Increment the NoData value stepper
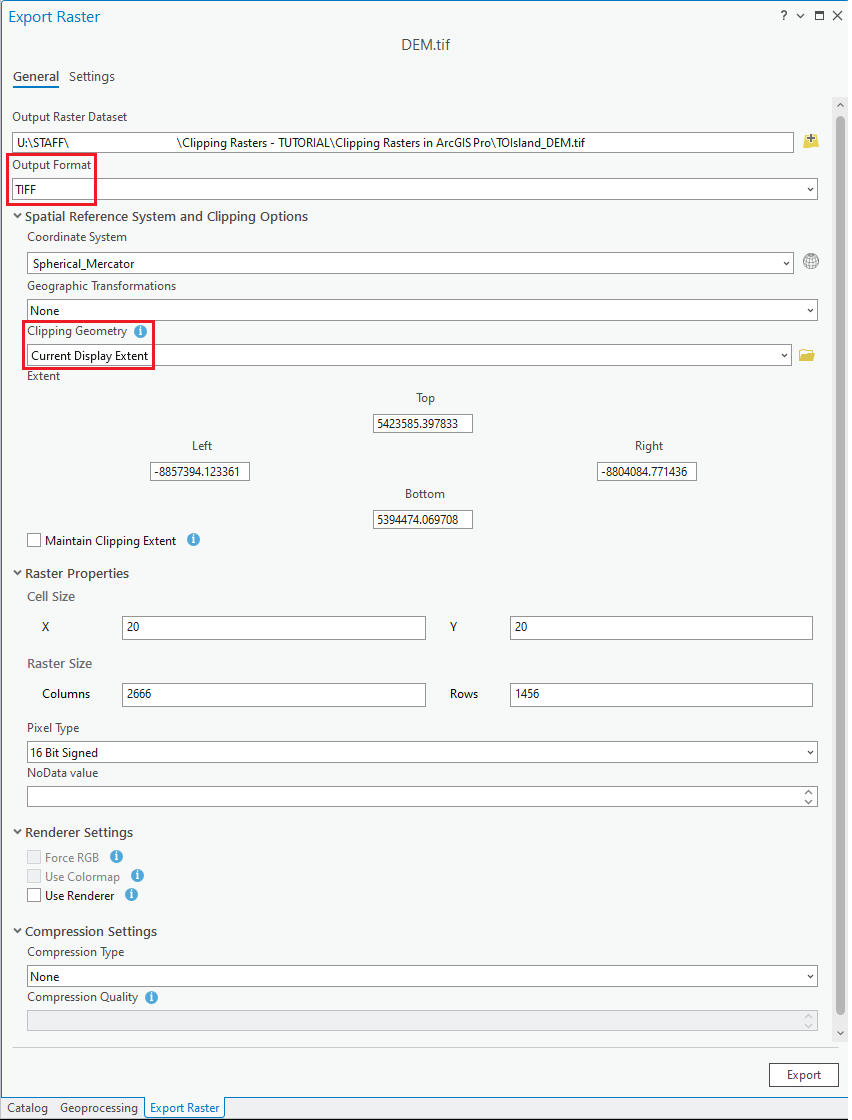The image size is (852, 1120). click(x=810, y=791)
